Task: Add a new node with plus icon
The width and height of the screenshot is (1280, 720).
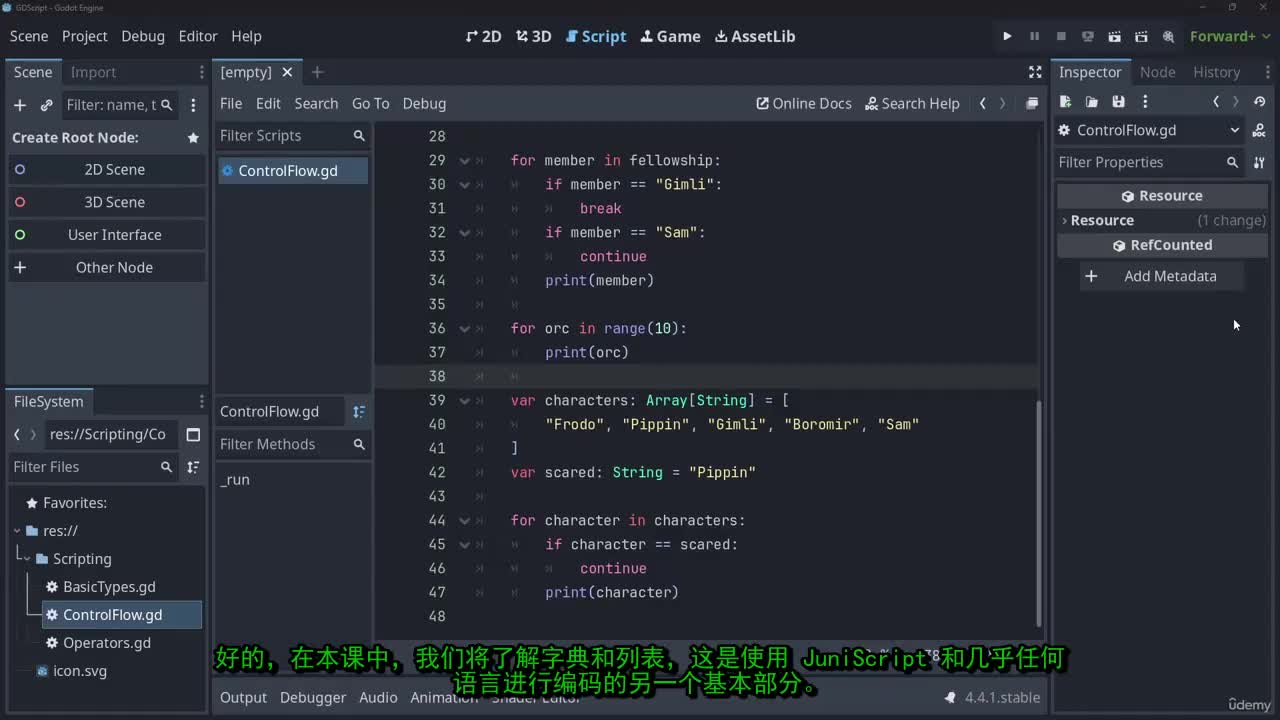Action: (x=19, y=105)
